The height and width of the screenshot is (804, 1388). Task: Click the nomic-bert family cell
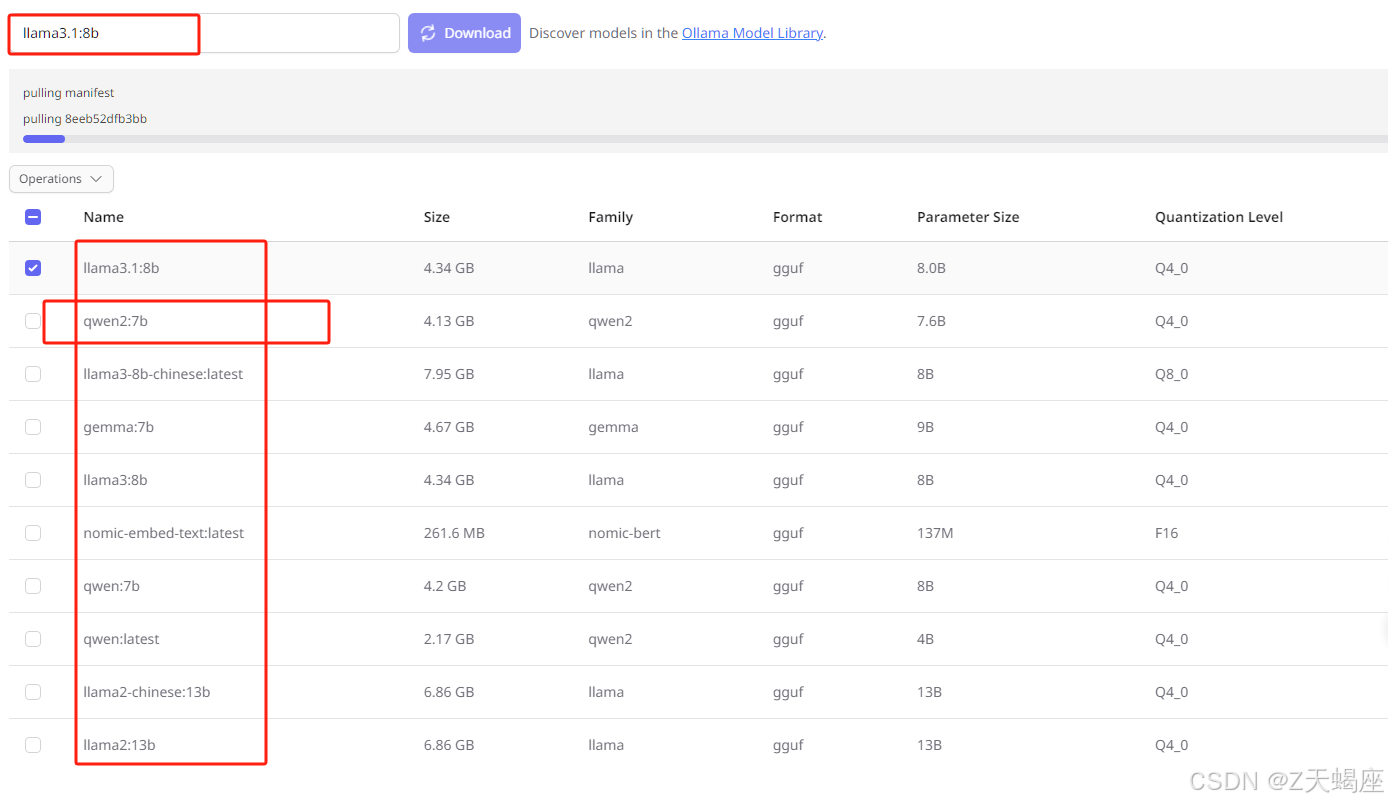[x=624, y=533]
